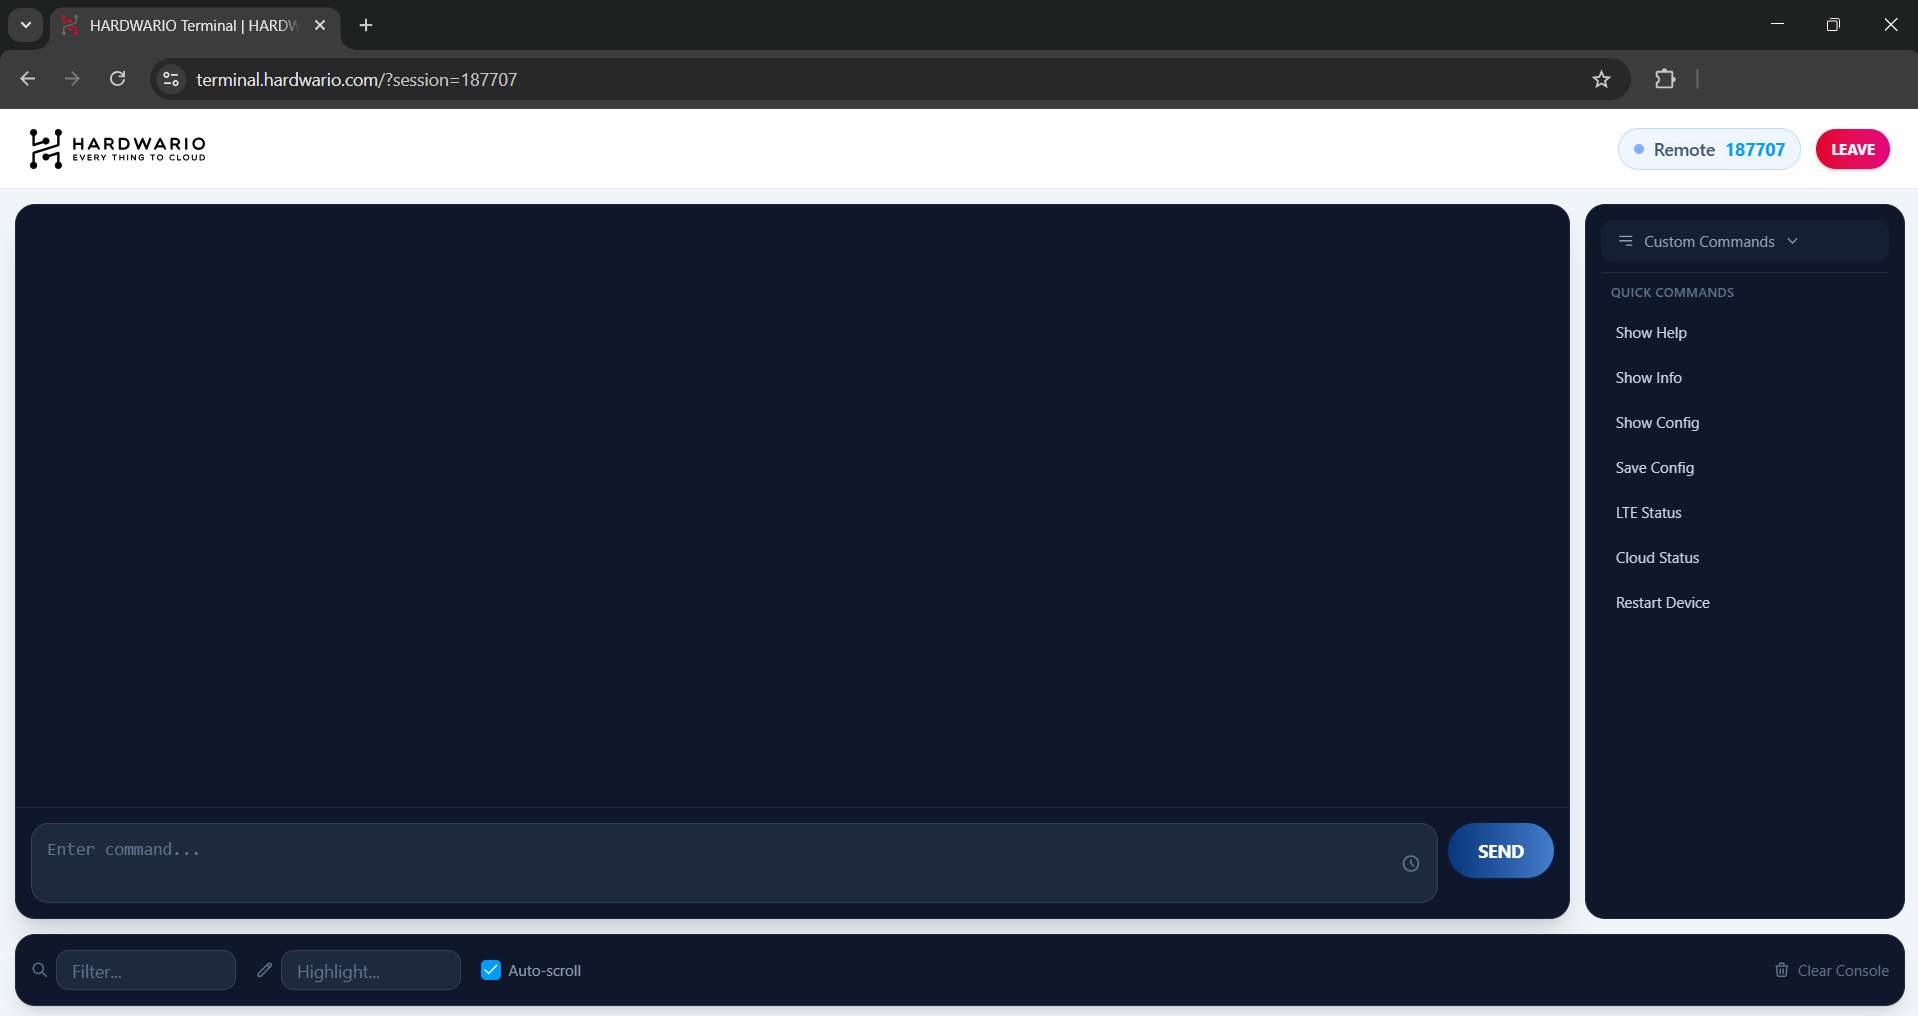Screen dimensions: 1918x1016
Task: Leave the remote session
Action: click(1852, 149)
